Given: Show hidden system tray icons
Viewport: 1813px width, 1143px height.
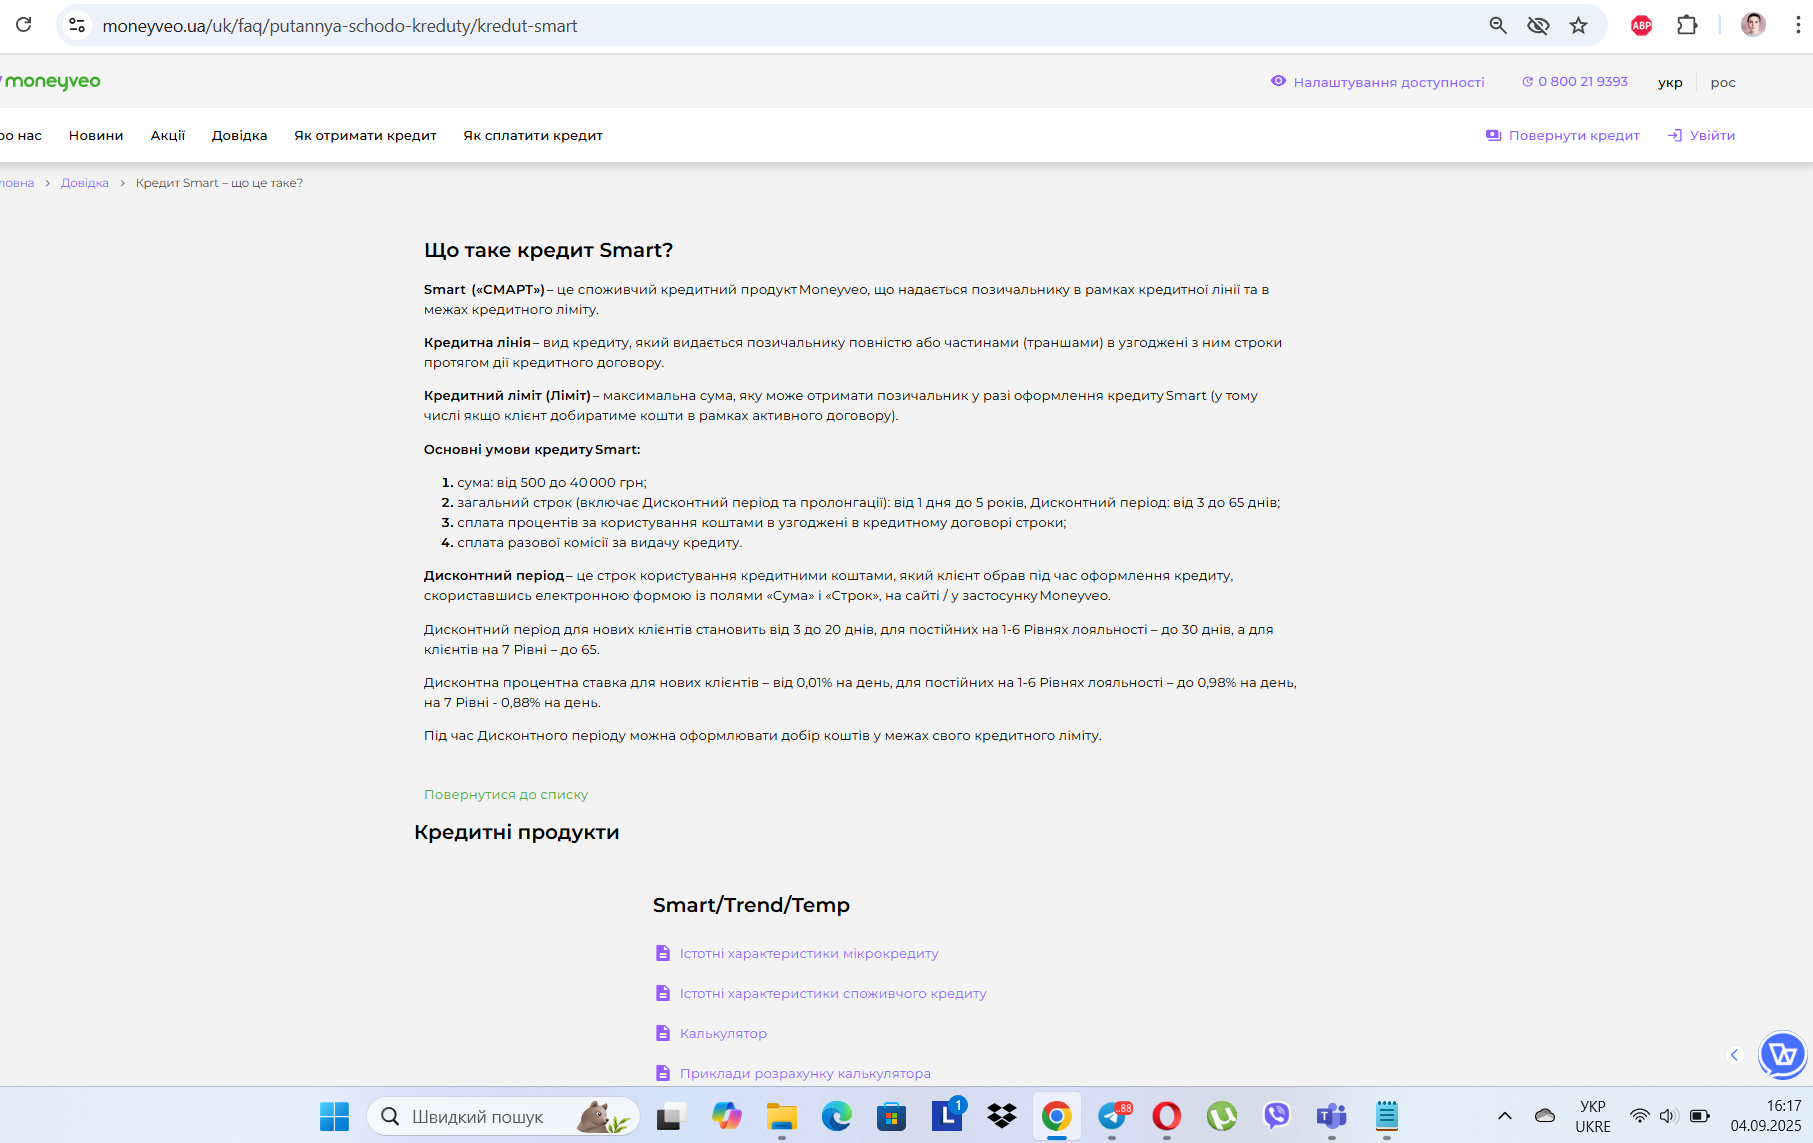Looking at the screenshot, I should click(1504, 1116).
